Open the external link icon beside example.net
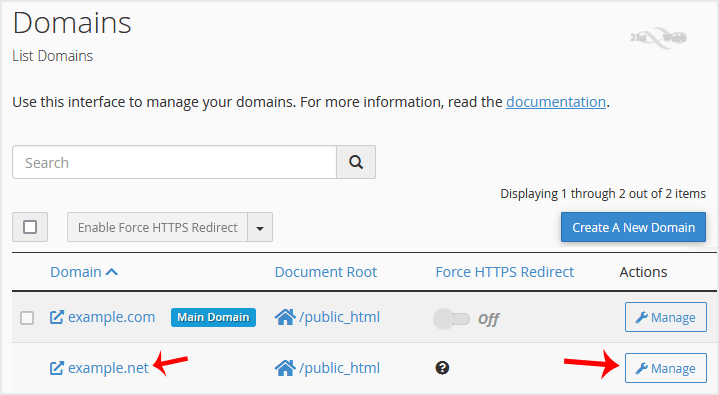 point(57,368)
